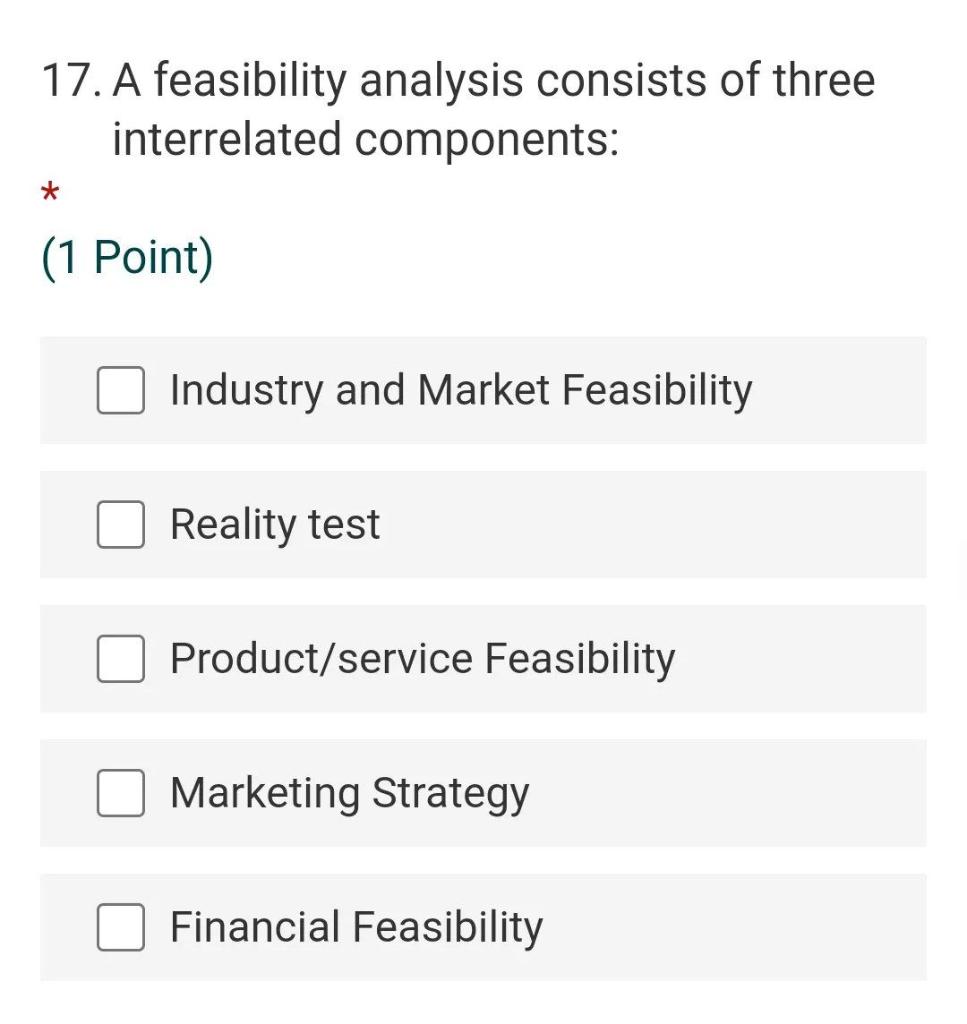This screenshot has height=1024, width=967.
Task: Click blank right side of Reality test row
Action: 700,525
